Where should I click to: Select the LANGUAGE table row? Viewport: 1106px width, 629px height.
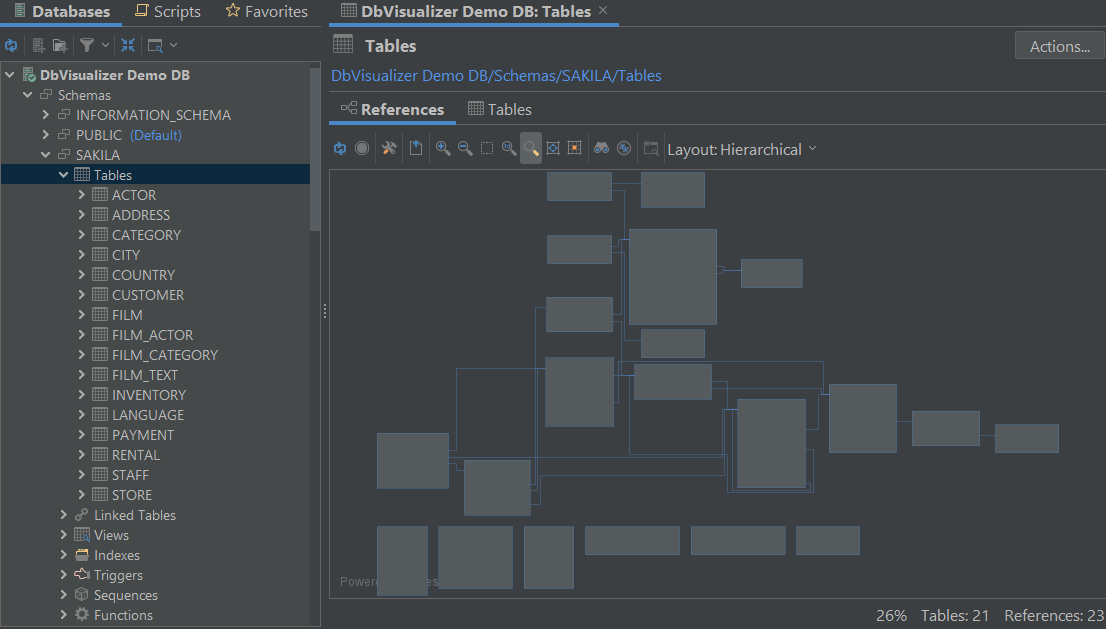[155, 415]
